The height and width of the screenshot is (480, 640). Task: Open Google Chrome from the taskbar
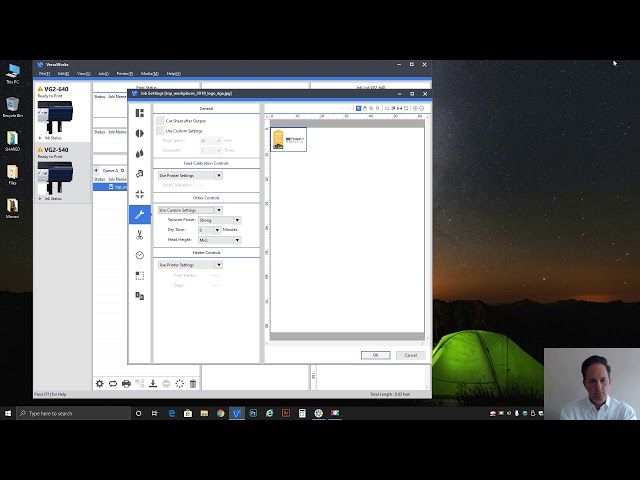(x=220, y=413)
